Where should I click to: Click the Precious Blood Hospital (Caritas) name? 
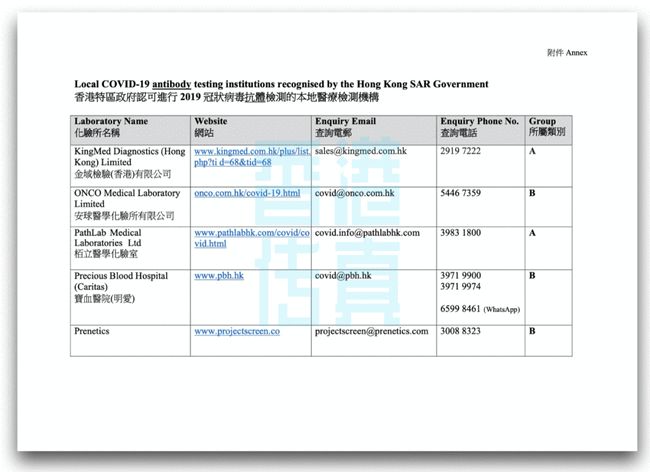click(x=121, y=287)
